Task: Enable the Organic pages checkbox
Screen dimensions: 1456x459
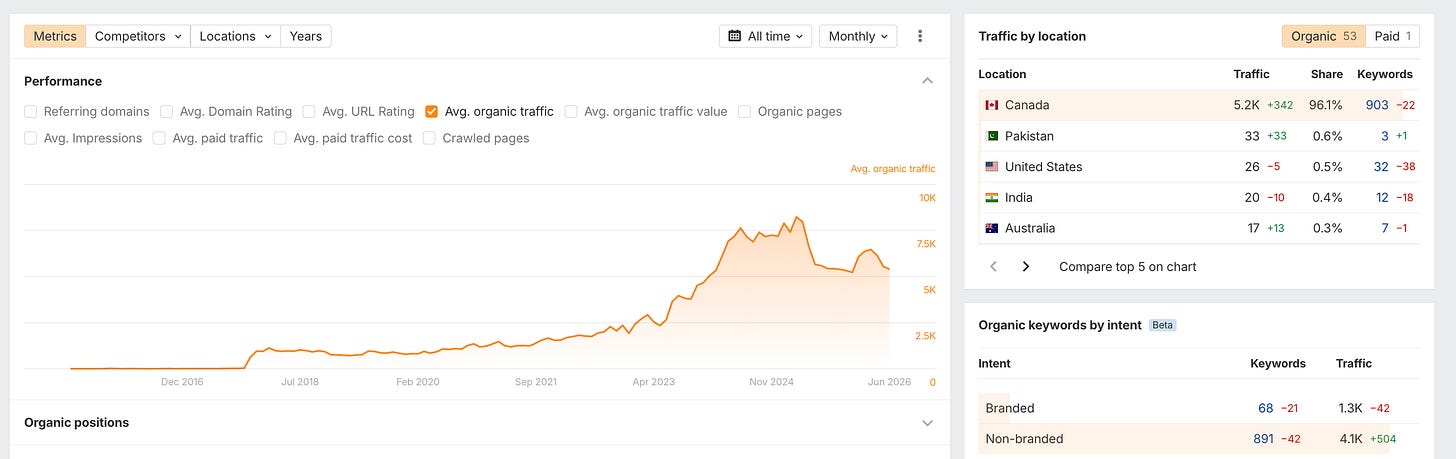Action: (x=745, y=112)
